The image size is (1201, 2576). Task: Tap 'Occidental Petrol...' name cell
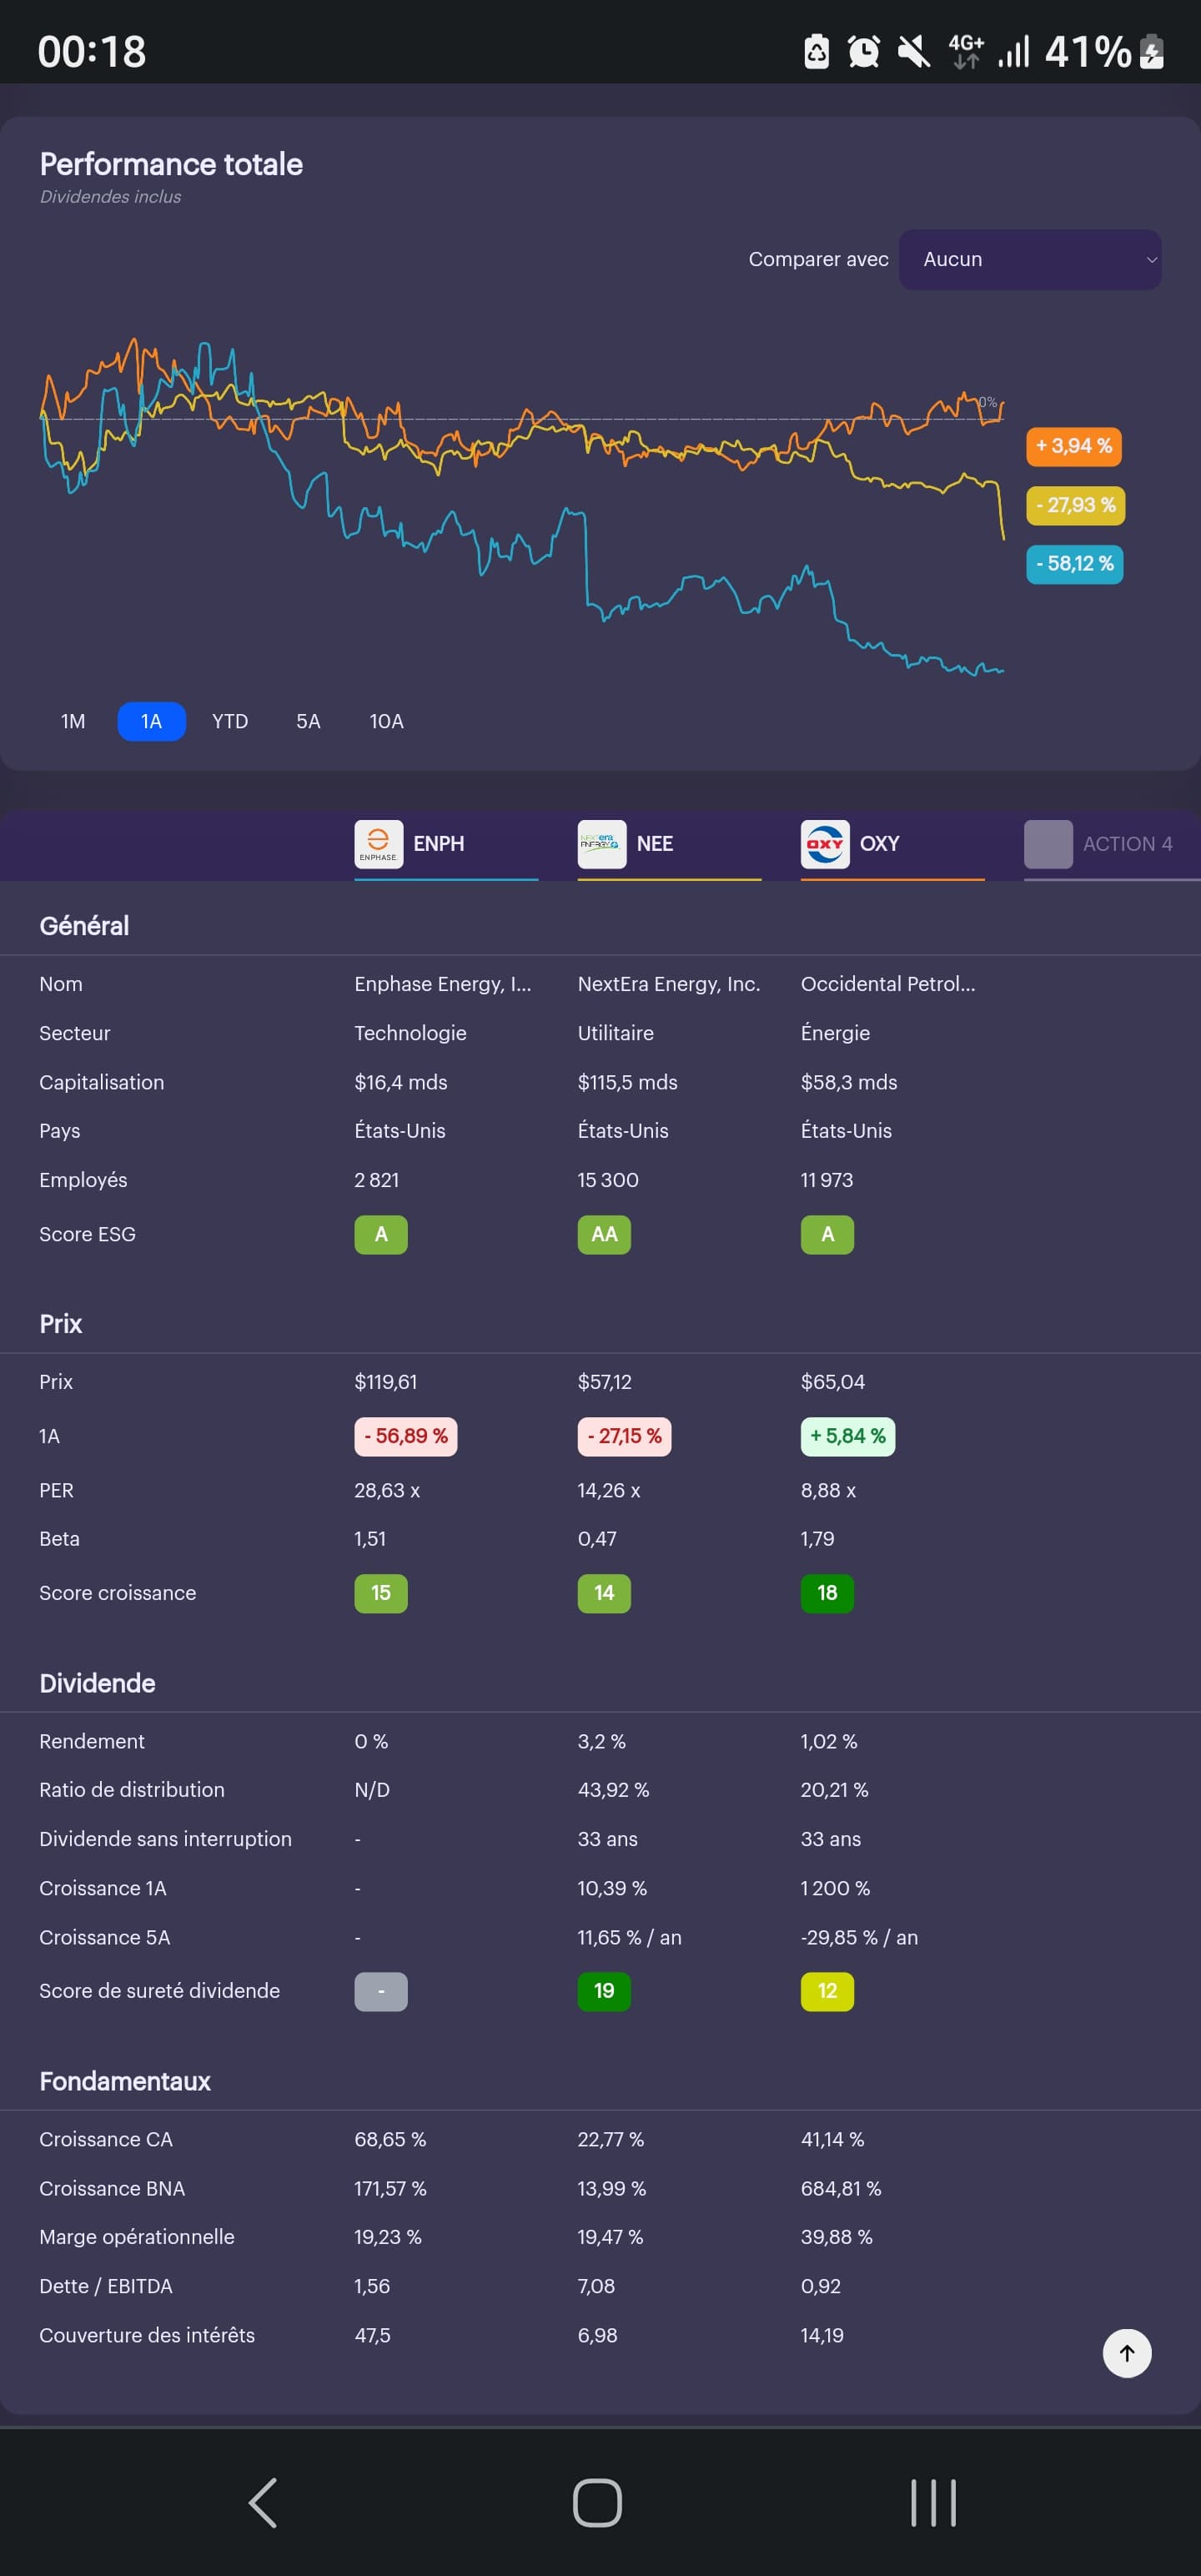pyautogui.click(x=888, y=984)
